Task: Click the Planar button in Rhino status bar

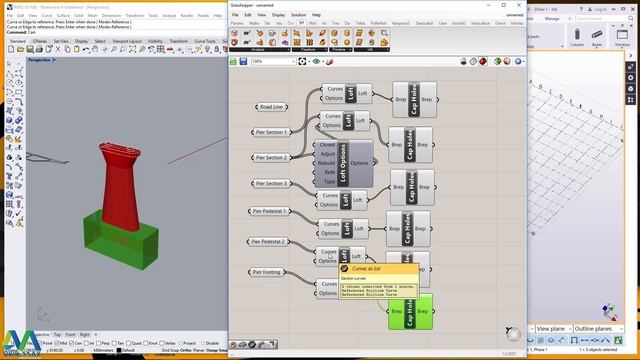Action: [198, 350]
